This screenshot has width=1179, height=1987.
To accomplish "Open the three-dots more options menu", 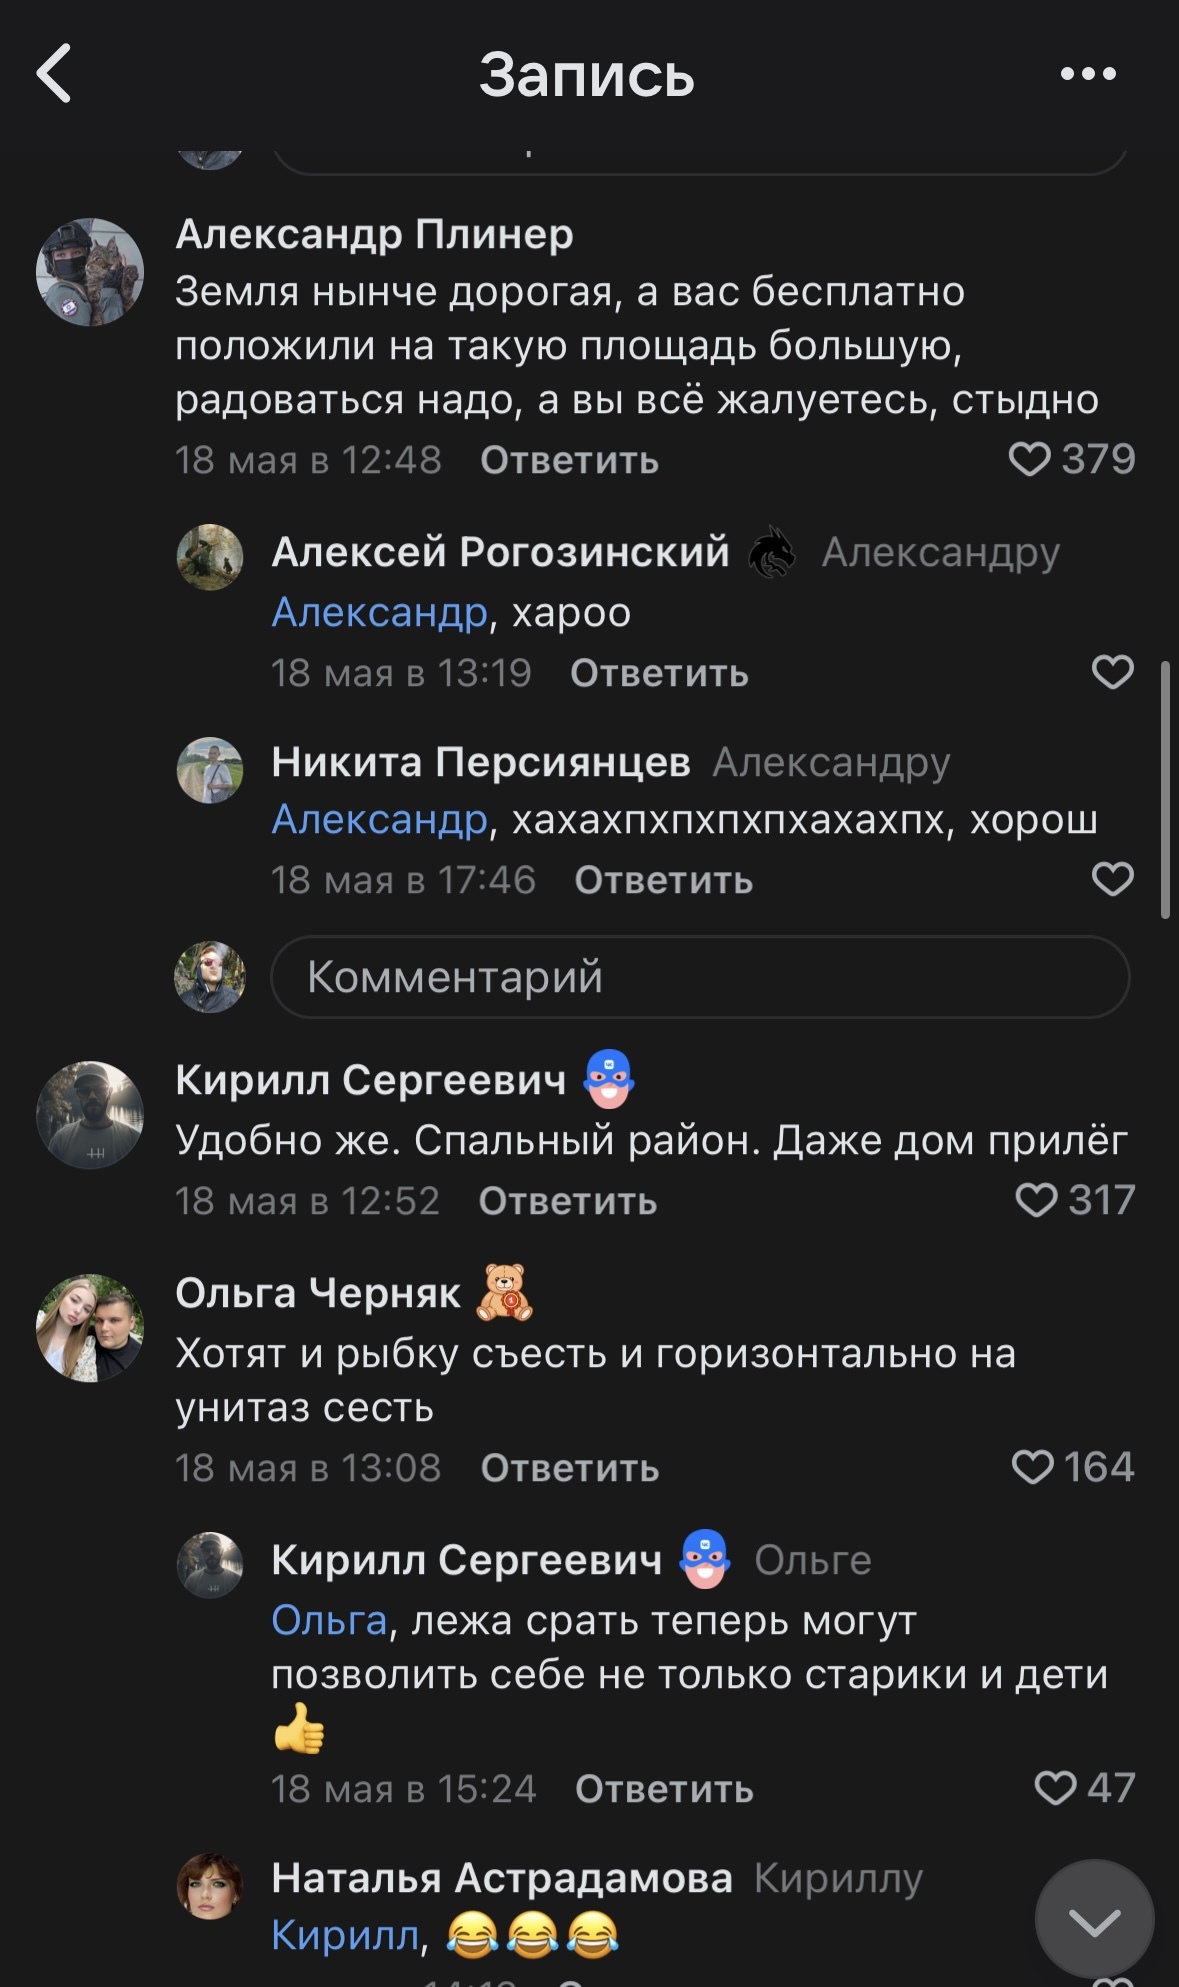I will tap(1088, 73).
